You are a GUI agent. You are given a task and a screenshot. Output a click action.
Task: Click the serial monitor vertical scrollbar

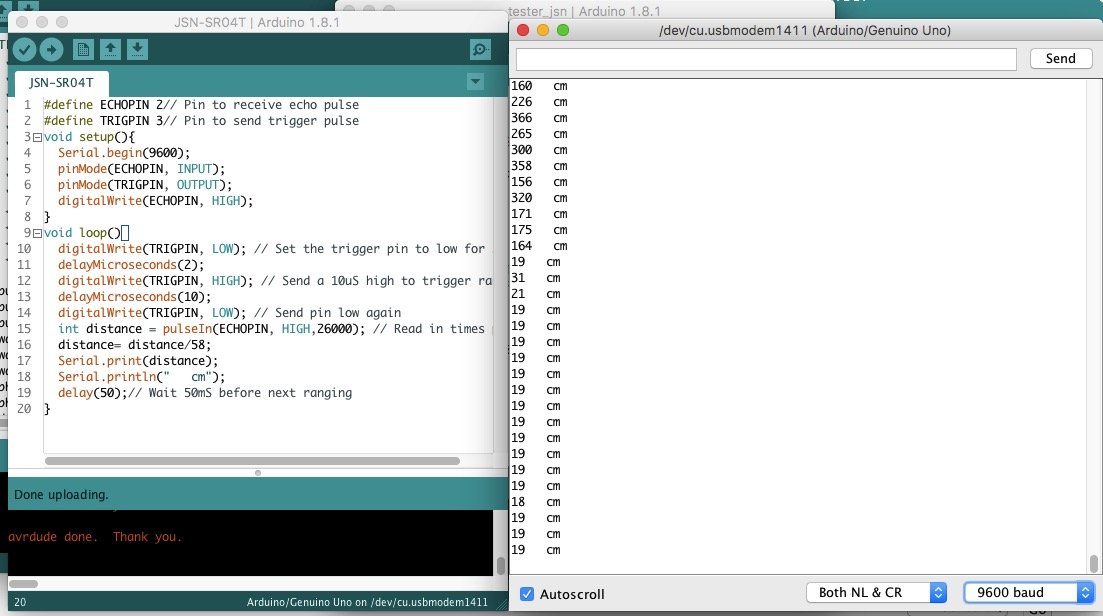pyautogui.click(x=1093, y=562)
